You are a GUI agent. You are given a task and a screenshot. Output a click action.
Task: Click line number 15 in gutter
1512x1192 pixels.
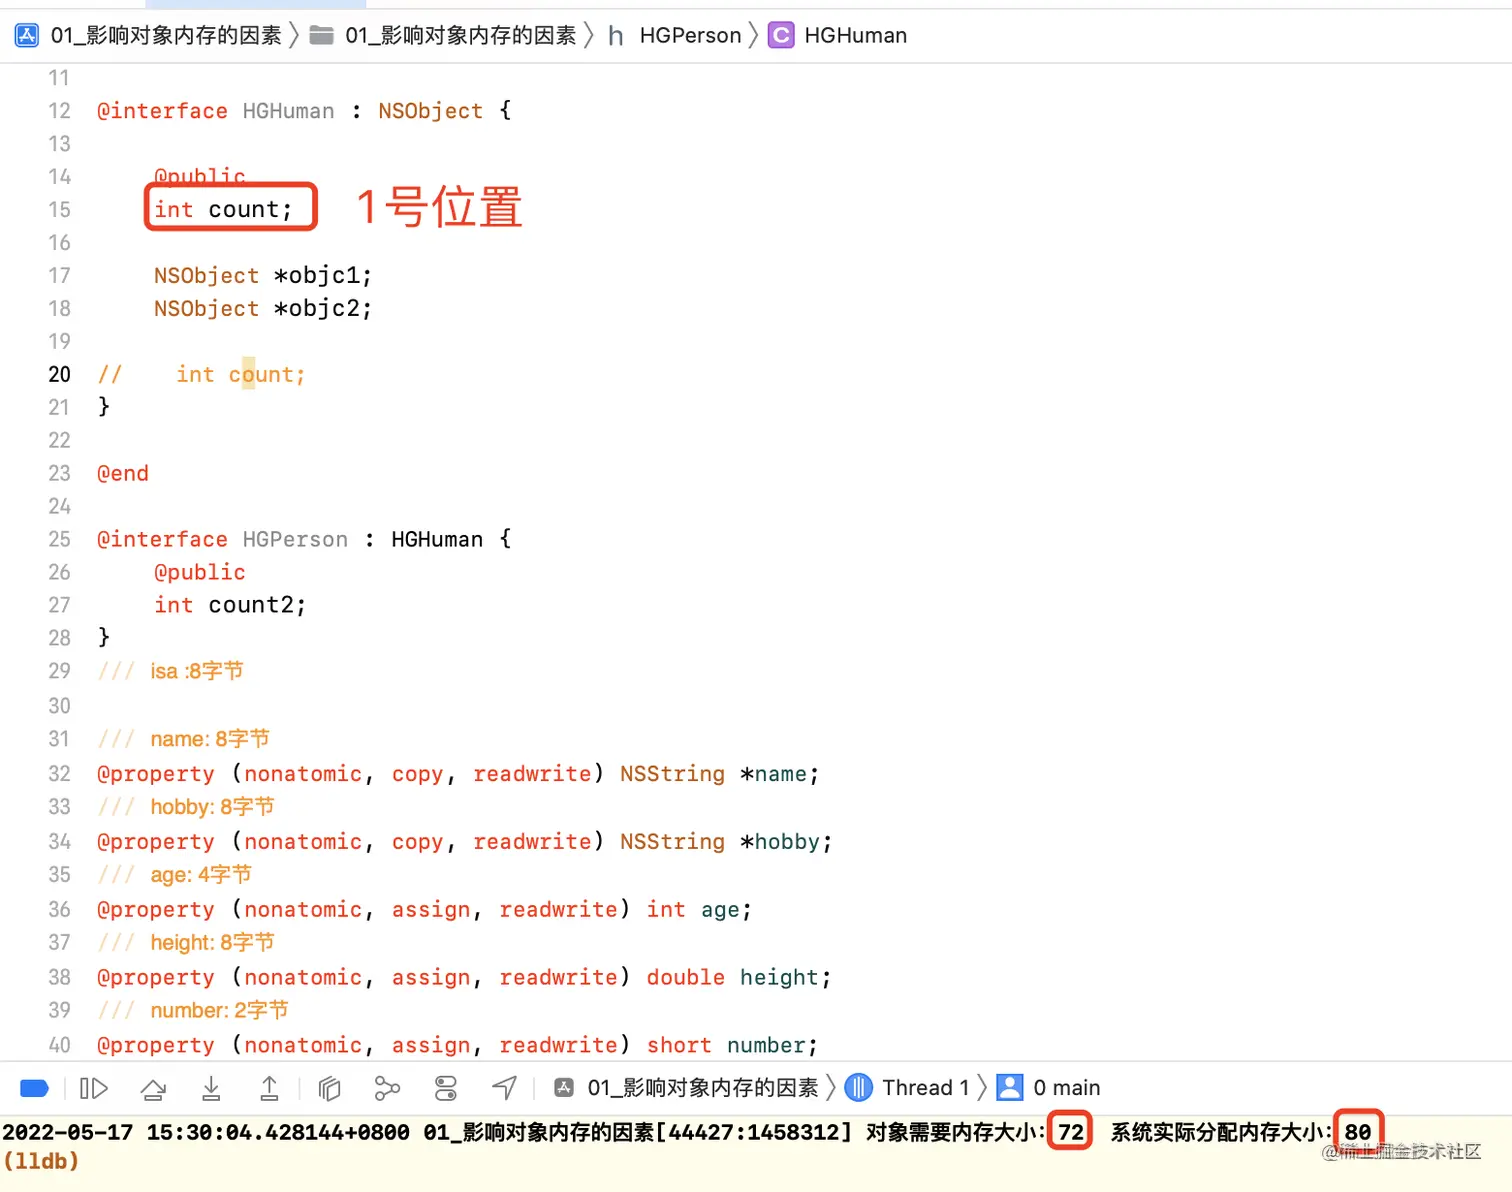[60, 210]
